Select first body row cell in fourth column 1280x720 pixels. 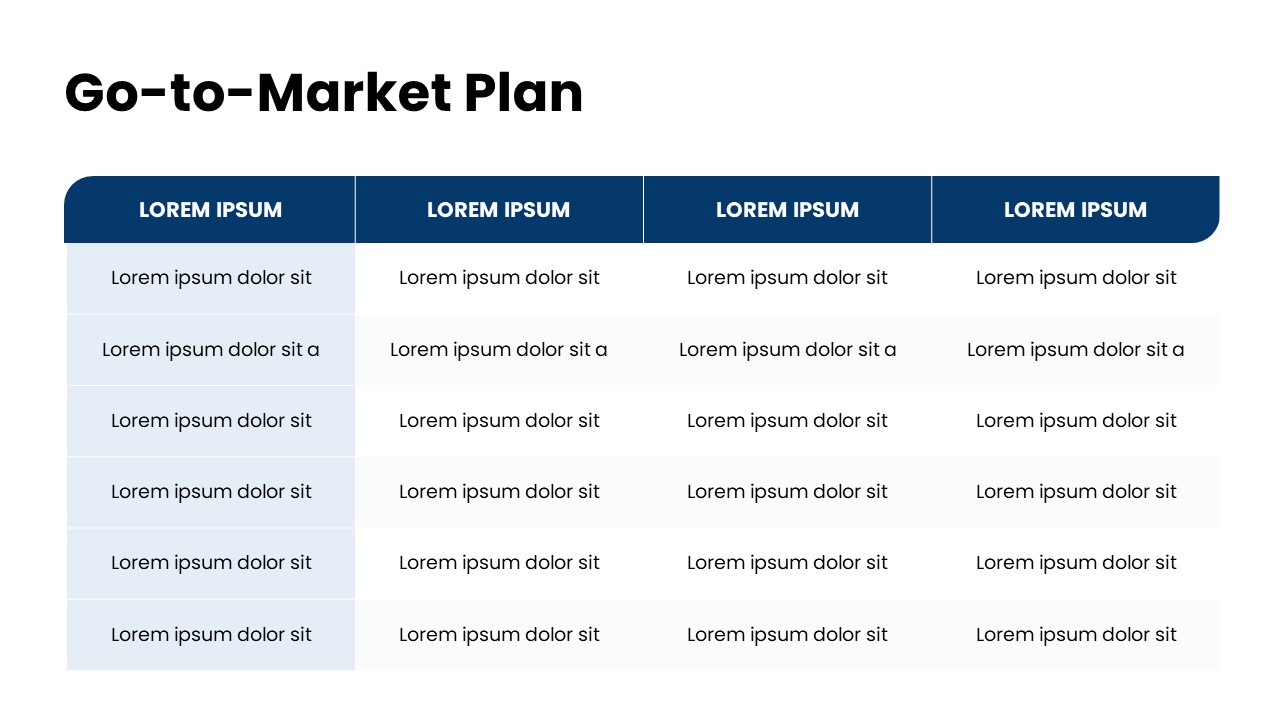[1076, 278]
